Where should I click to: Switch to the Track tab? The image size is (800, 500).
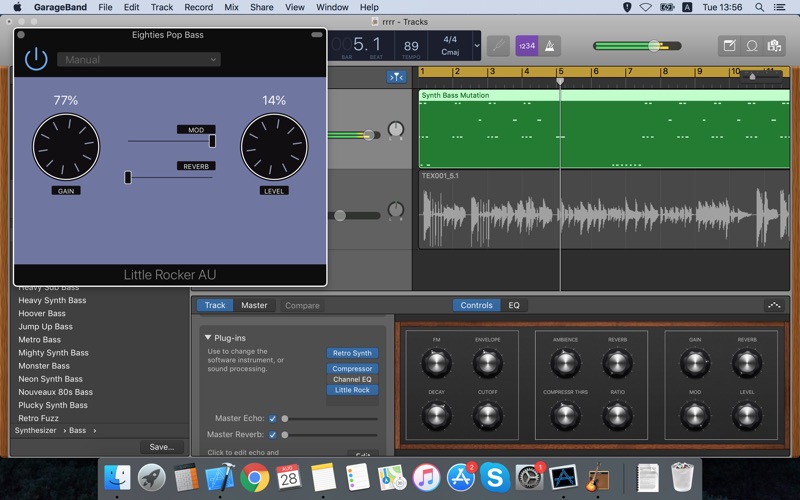(215, 305)
